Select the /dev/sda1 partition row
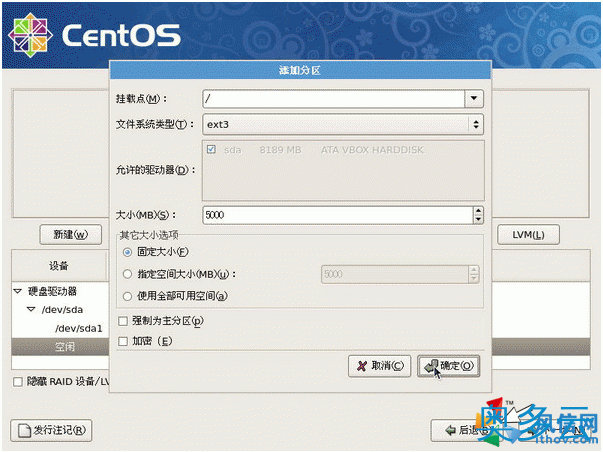 click(x=79, y=328)
